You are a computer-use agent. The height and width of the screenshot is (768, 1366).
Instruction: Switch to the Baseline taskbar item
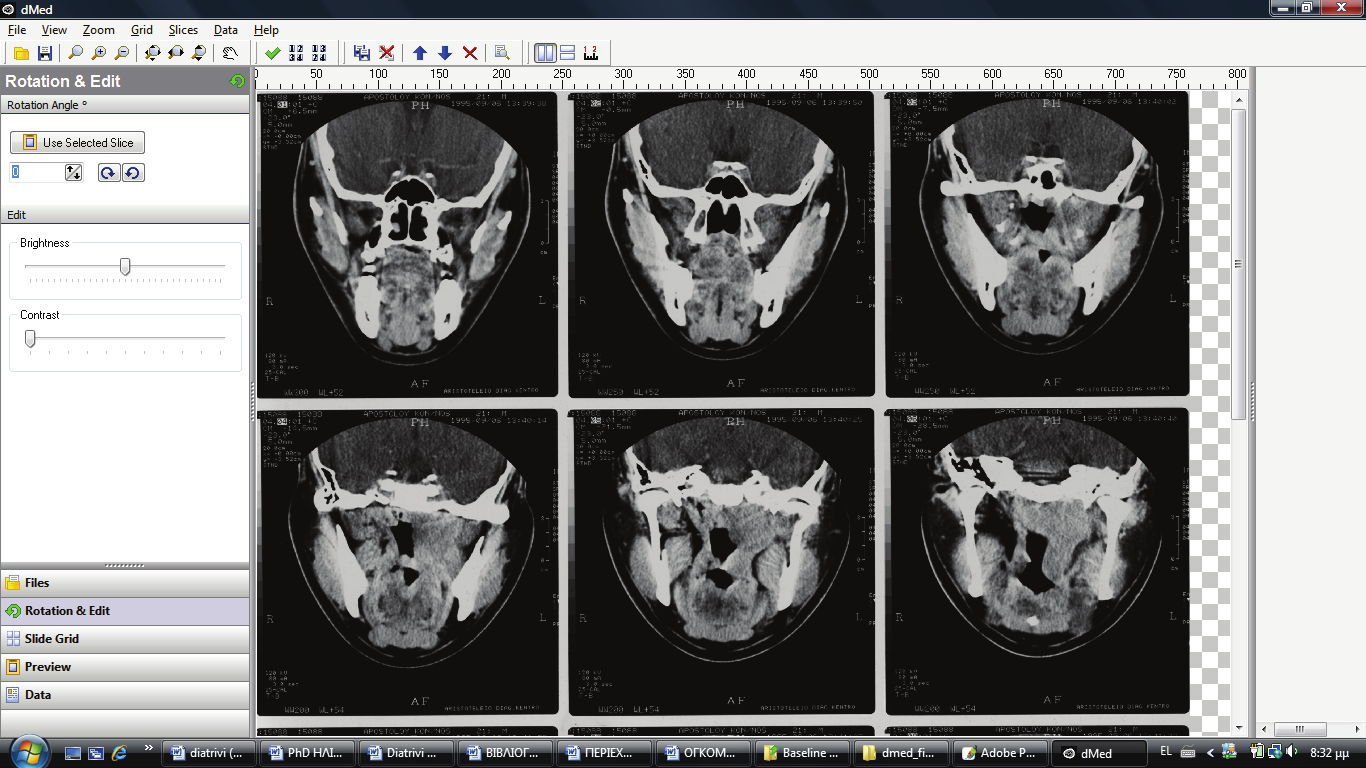[804, 753]
